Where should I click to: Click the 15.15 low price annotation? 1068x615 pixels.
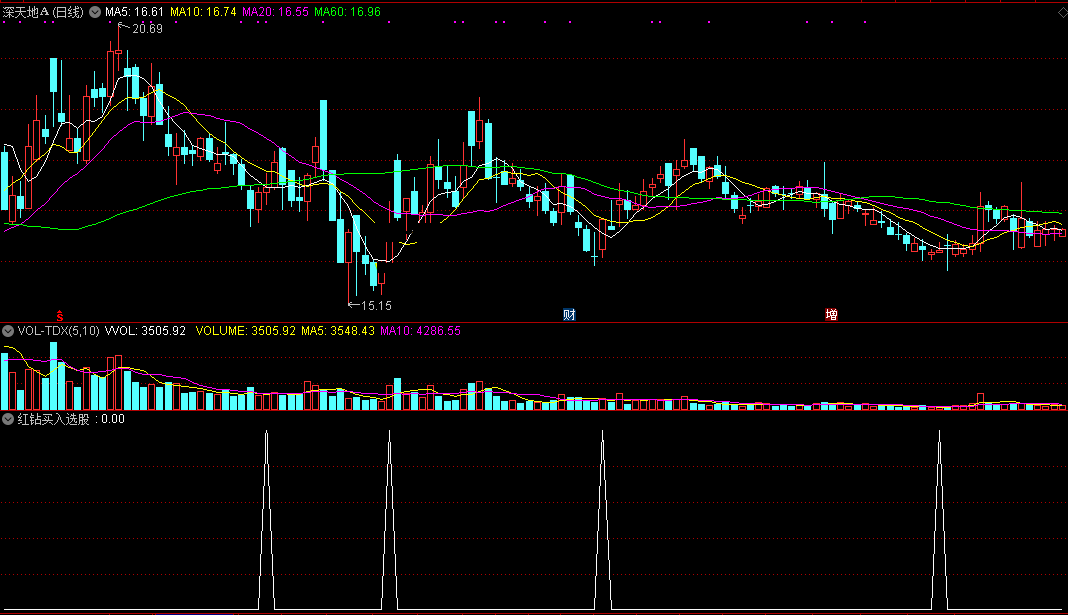click(x=376, y=306)
